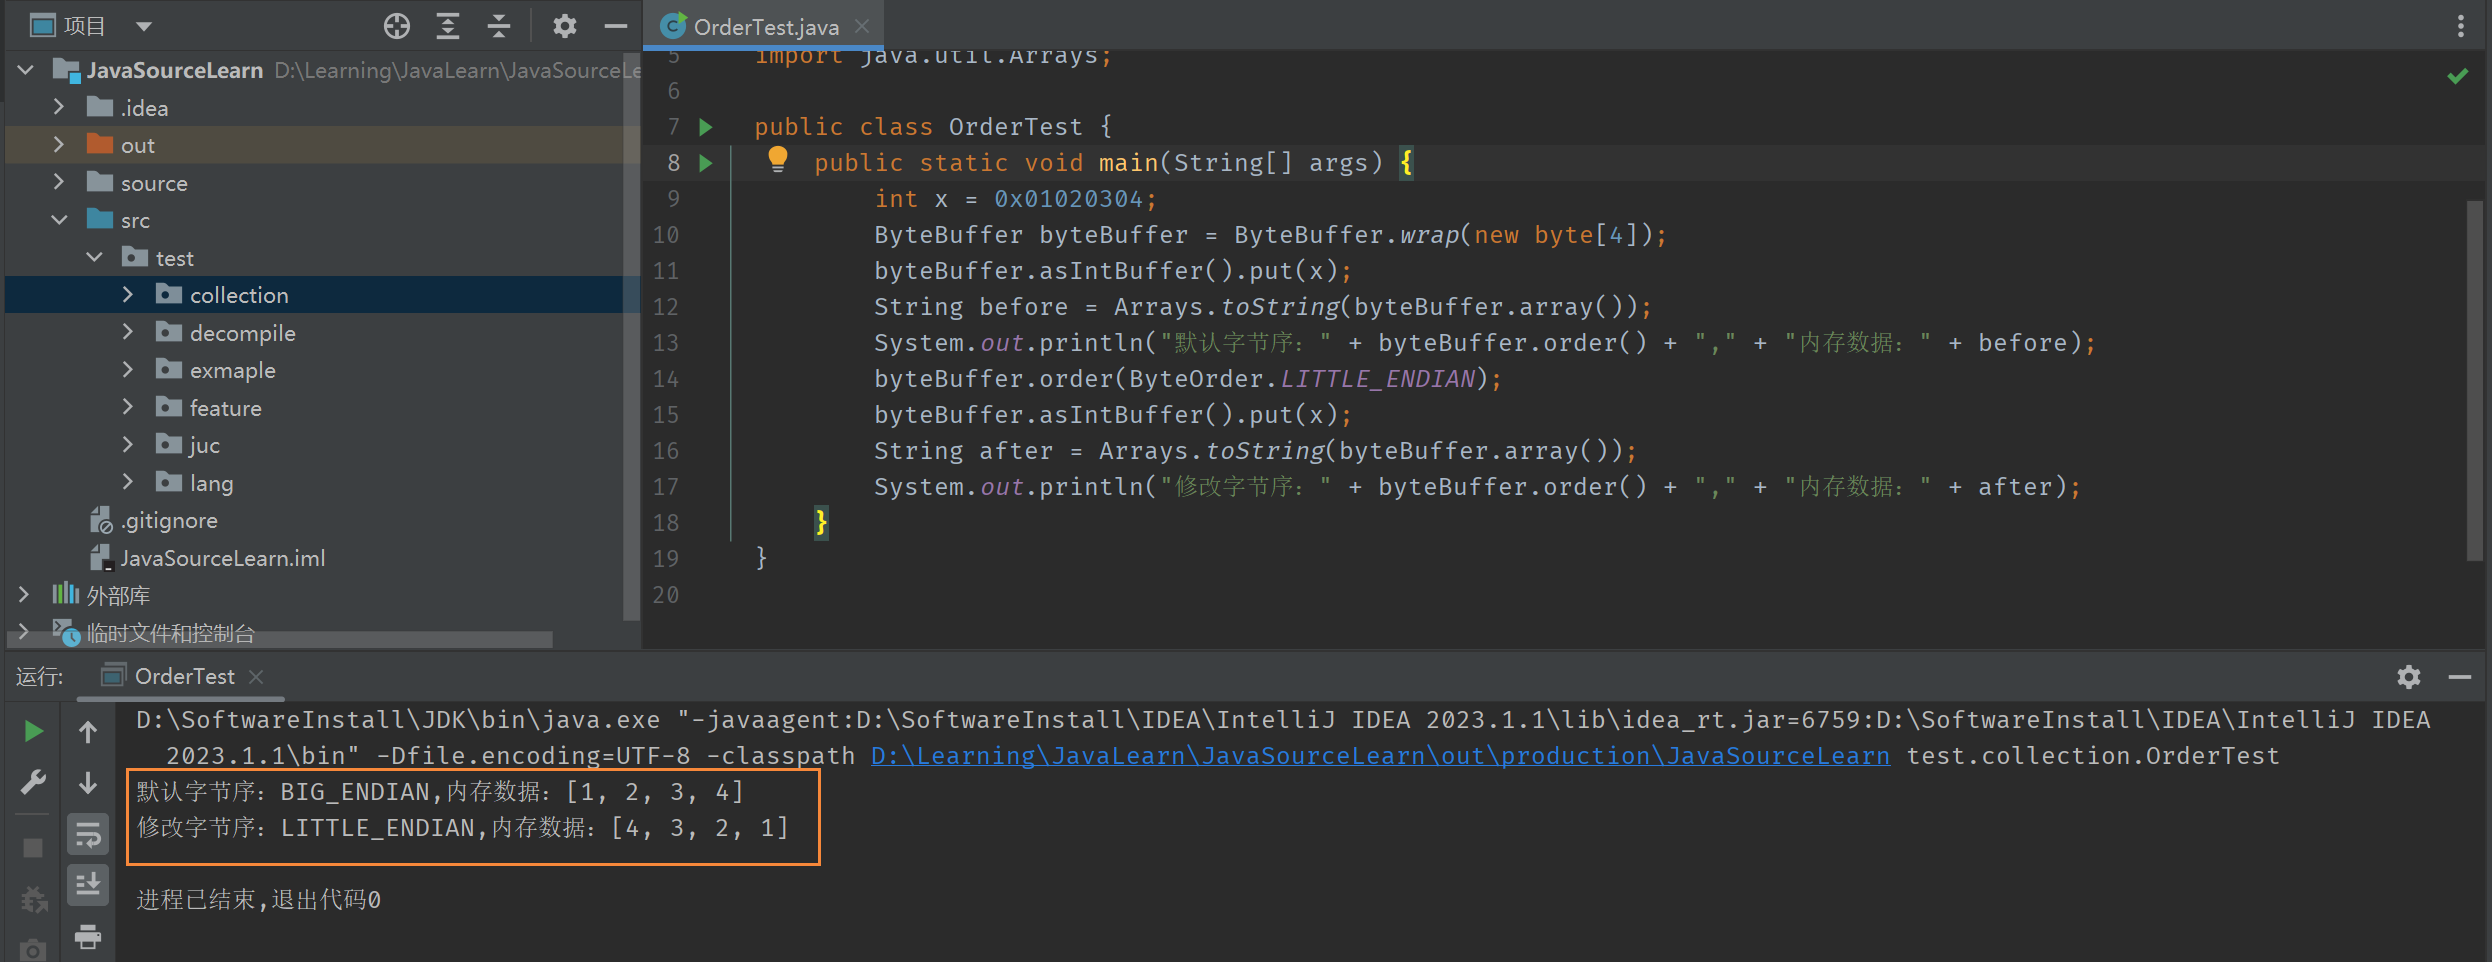Select the feature package in tree
Screen dimensions: 2492x962
pos(225,408)
